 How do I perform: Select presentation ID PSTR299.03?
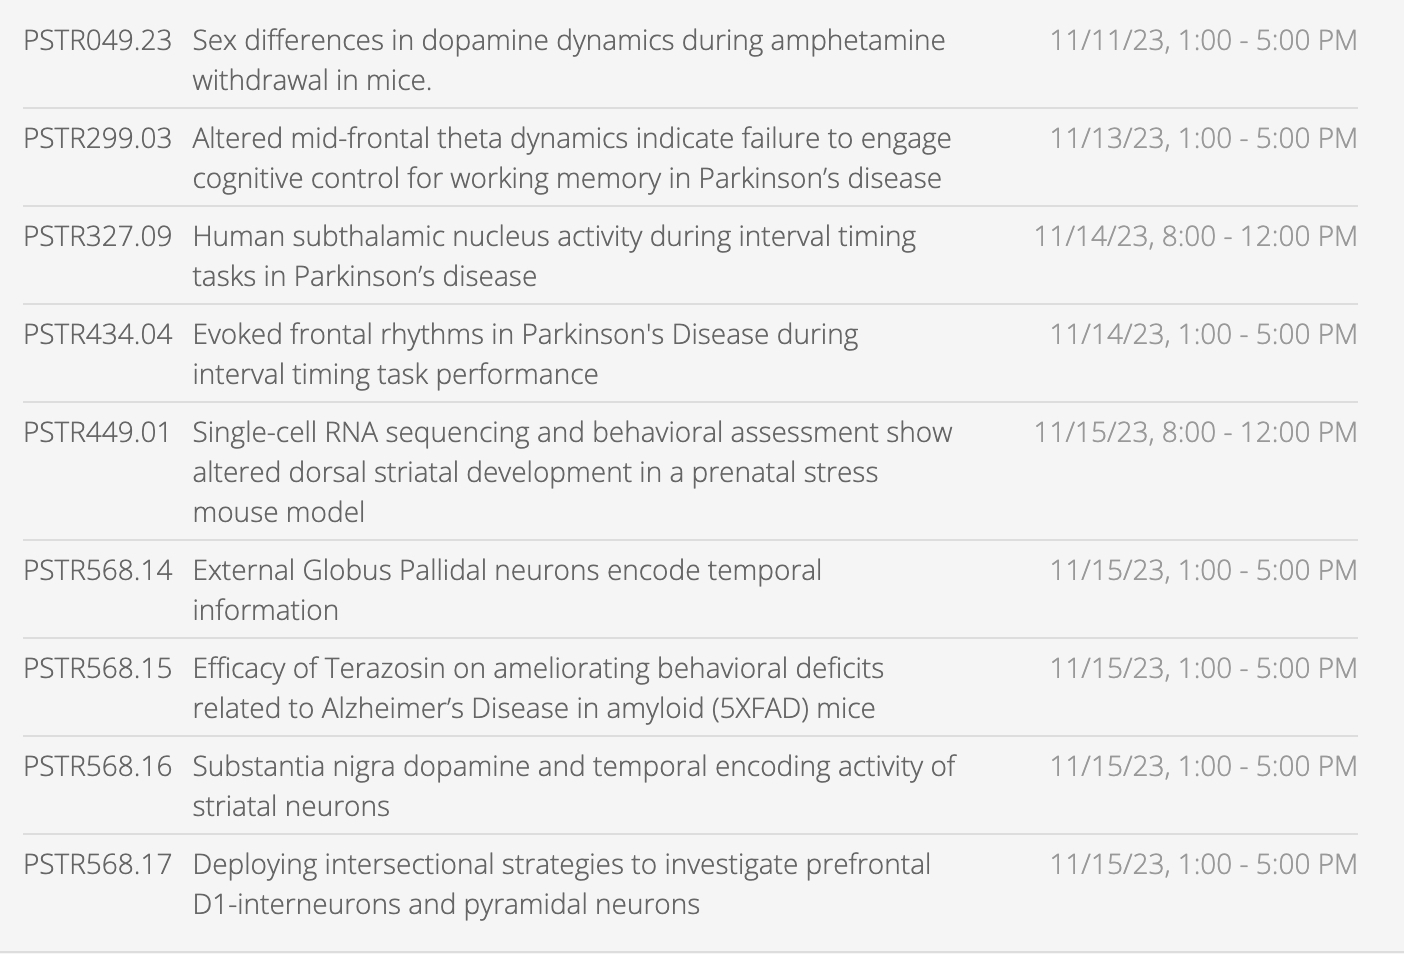(x=97, y=139)
